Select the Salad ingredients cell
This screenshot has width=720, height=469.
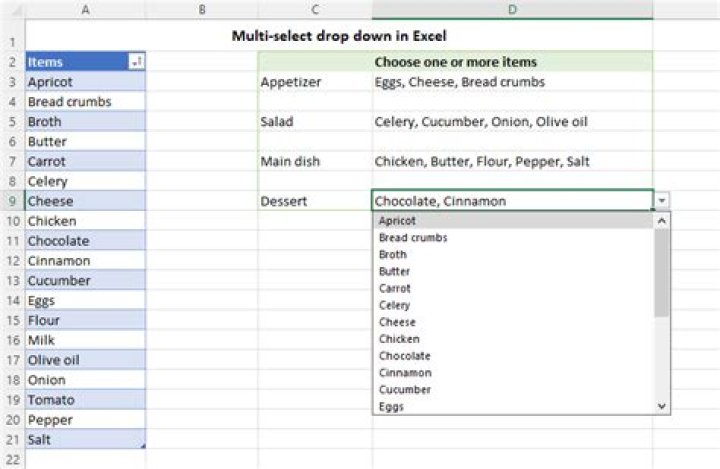tap(510, 122)
